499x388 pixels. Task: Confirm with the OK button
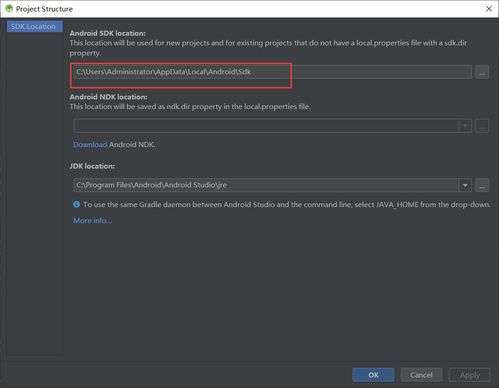[x=373, y=375]
